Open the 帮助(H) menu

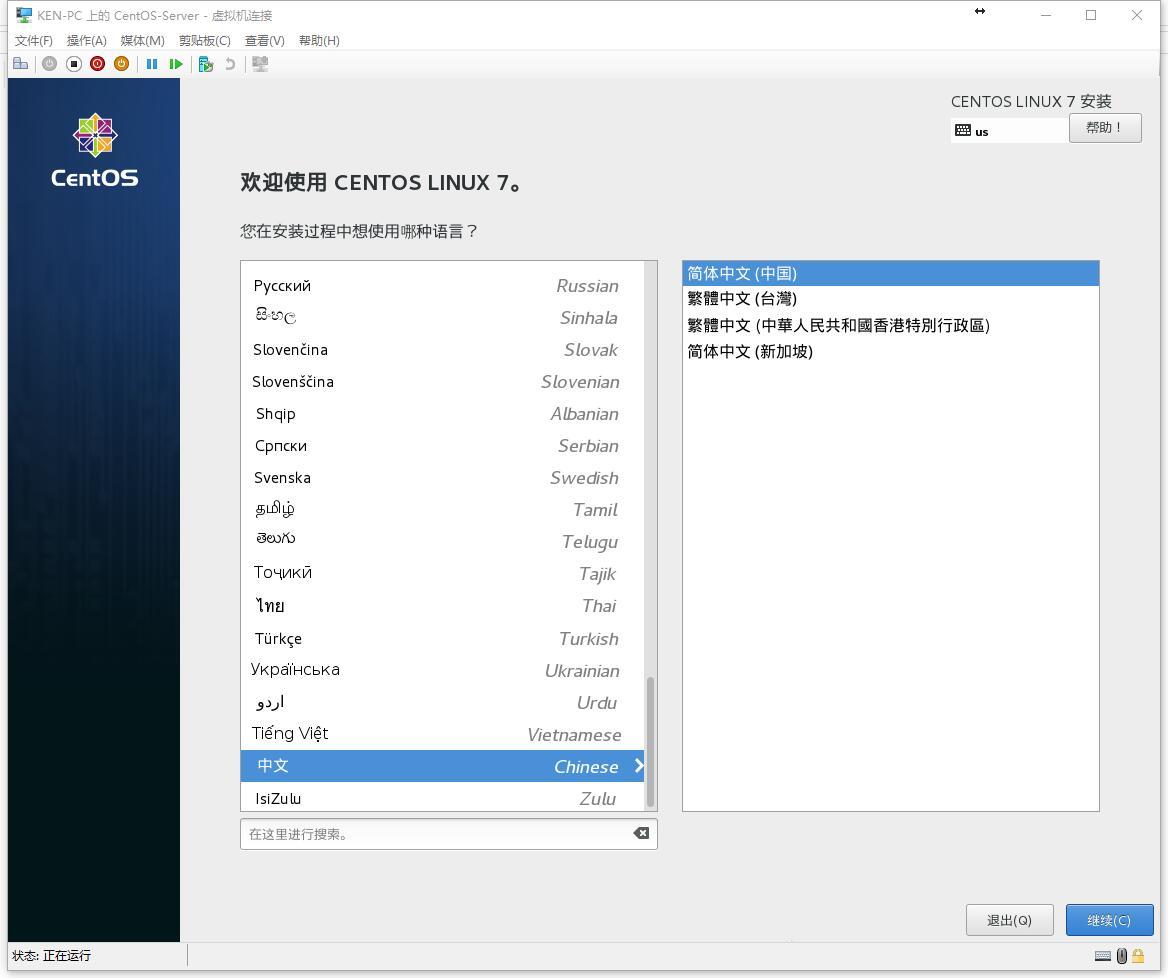tap(319, 40)
